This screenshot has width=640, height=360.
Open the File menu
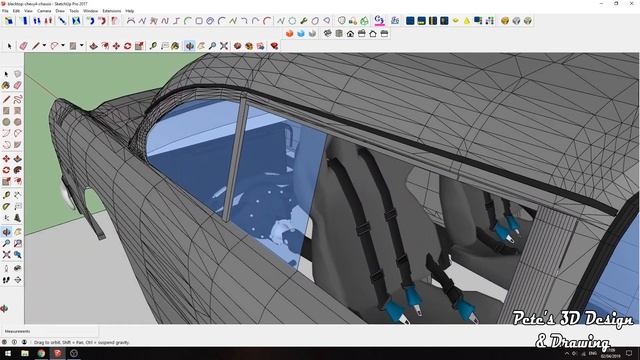pos(5,11)
